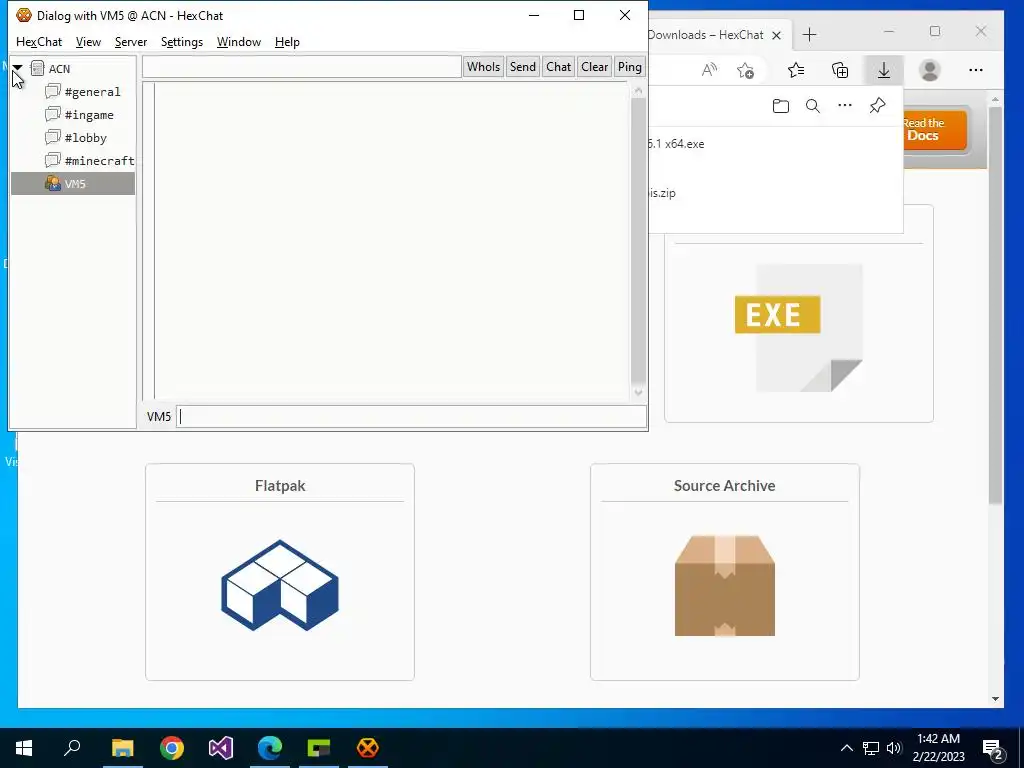This screenshot has height=768, width=1024.
Task: Open Visual Studio from taskbar
Action: pos(221,748)
